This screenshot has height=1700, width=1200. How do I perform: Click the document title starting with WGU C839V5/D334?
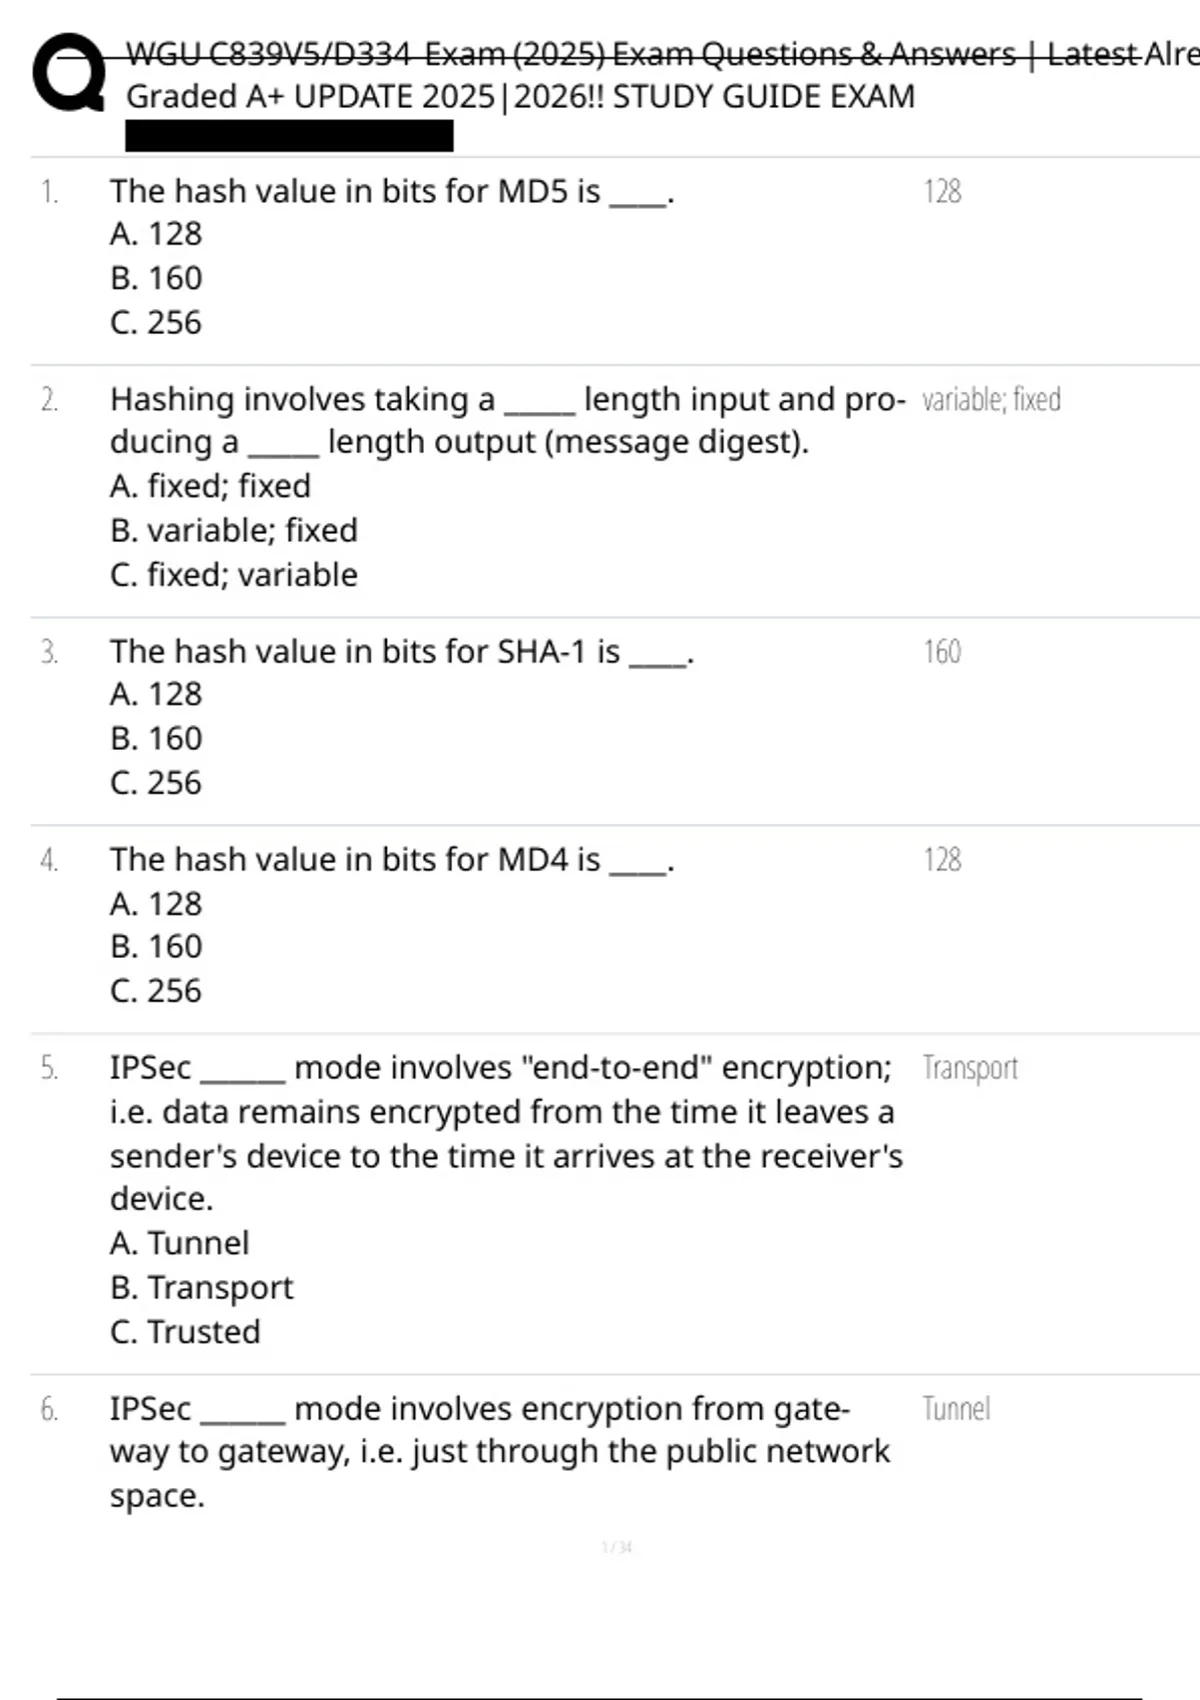point(660,54)
